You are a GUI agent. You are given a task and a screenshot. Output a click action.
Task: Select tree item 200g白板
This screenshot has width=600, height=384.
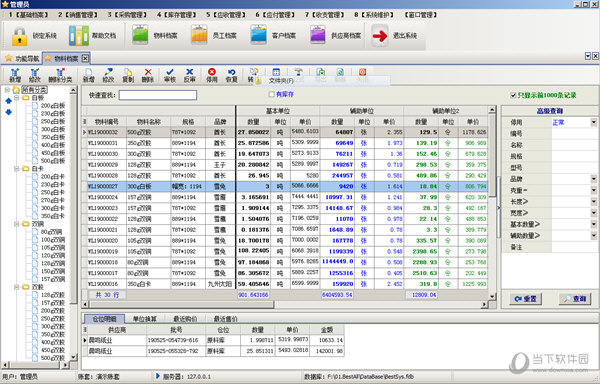pyautogui.click(x=53, y=106)
